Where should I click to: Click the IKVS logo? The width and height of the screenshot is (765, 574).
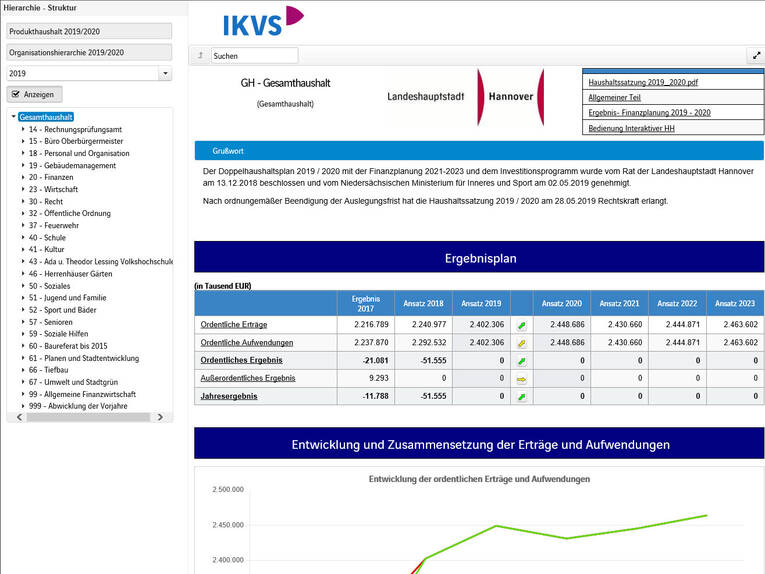pos(263,21)
